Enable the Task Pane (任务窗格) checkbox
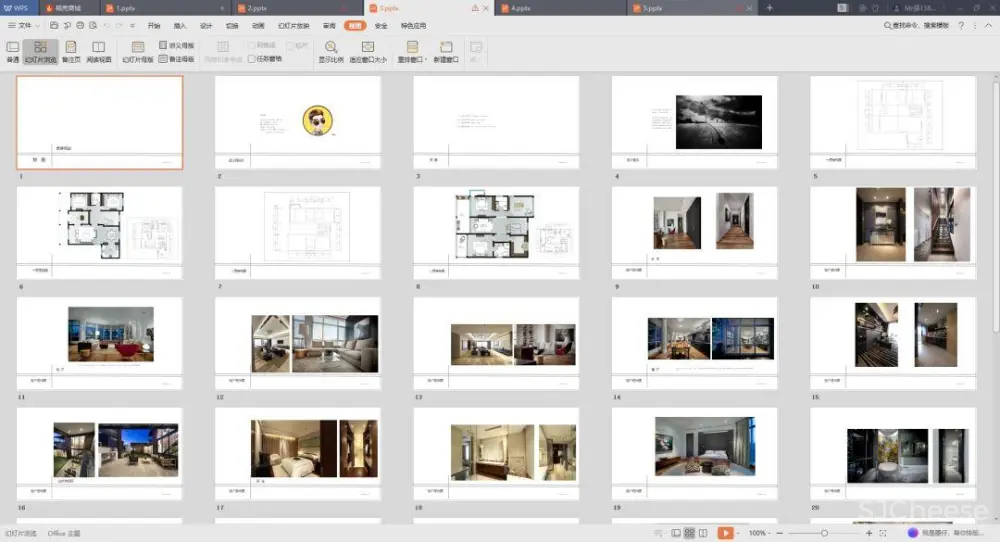 point(252,59)
